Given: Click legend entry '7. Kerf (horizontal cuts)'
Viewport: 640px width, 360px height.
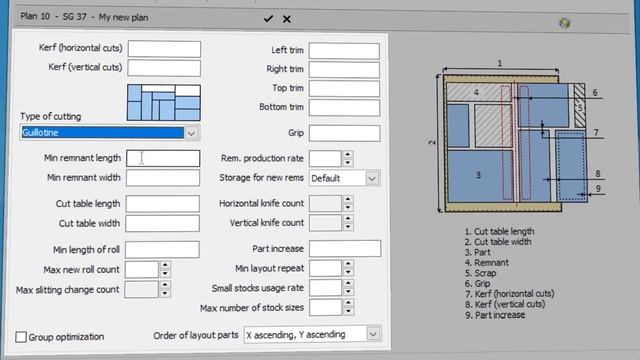Looking at the screenshot, I should click(x=509, y=294).
